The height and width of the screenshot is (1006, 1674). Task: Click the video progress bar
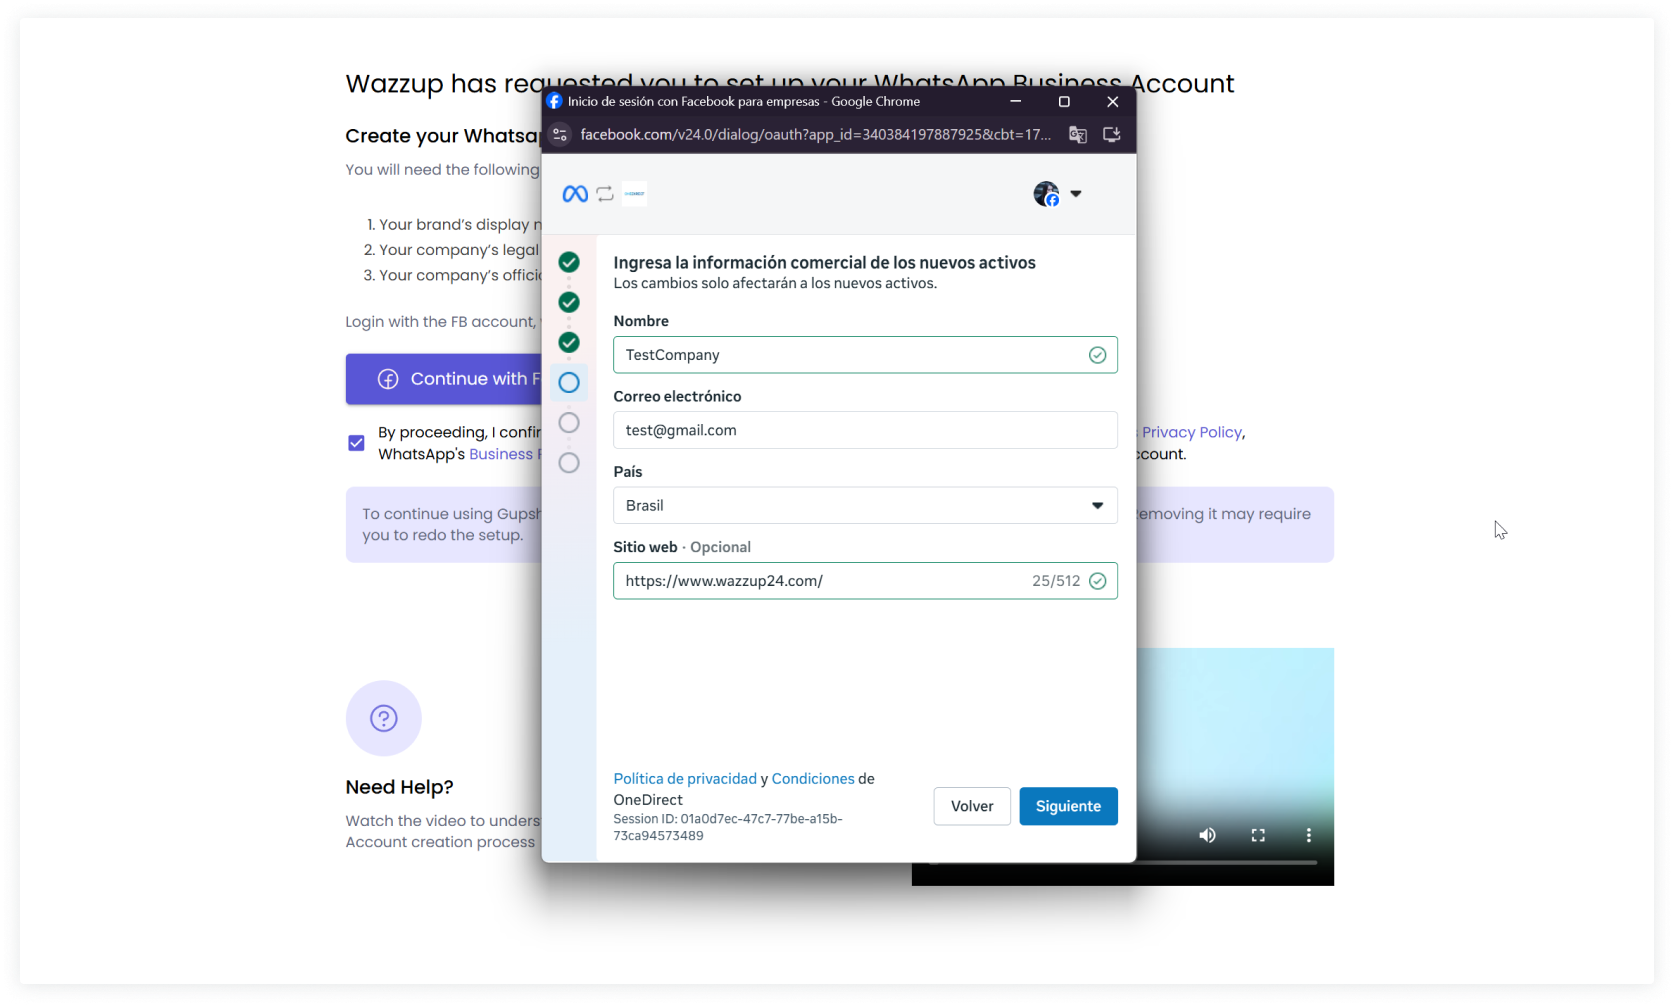pyautogui.click(x=1227, y=862)
